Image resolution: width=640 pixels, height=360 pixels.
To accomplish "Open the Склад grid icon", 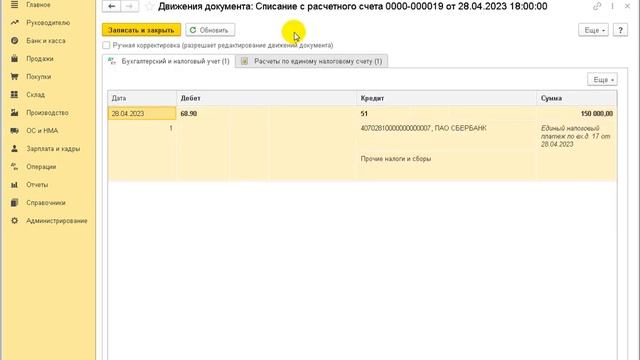I will (14, 95).
